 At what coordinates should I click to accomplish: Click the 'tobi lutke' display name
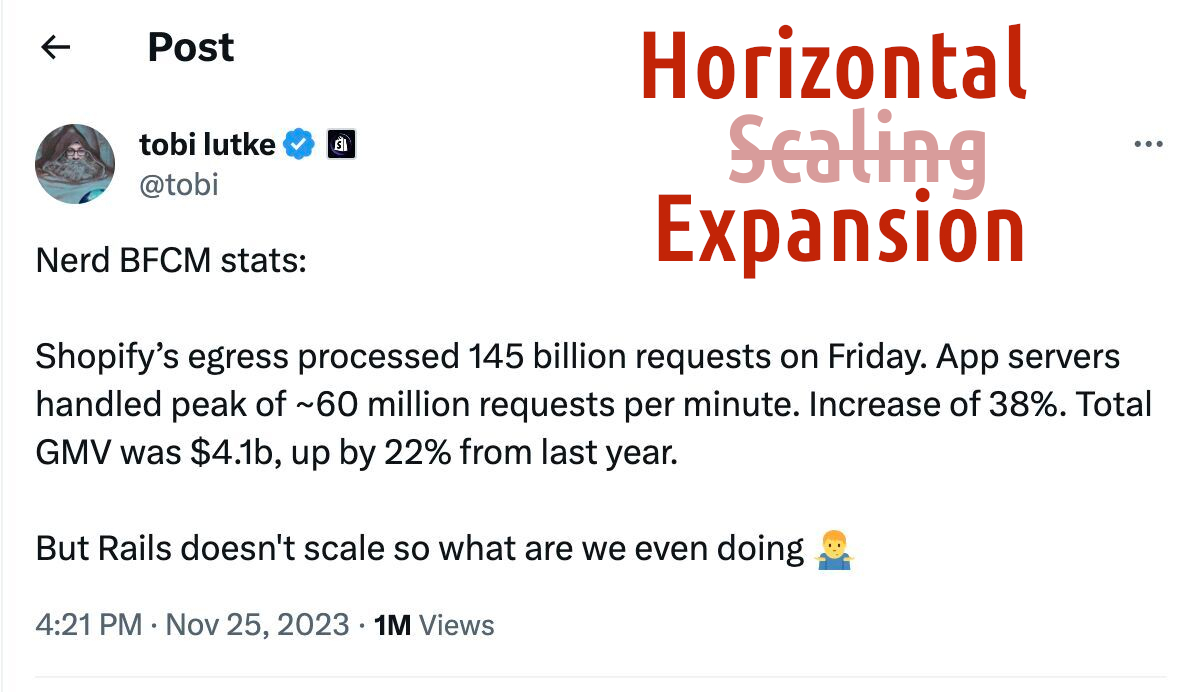(x=207, y=145)
